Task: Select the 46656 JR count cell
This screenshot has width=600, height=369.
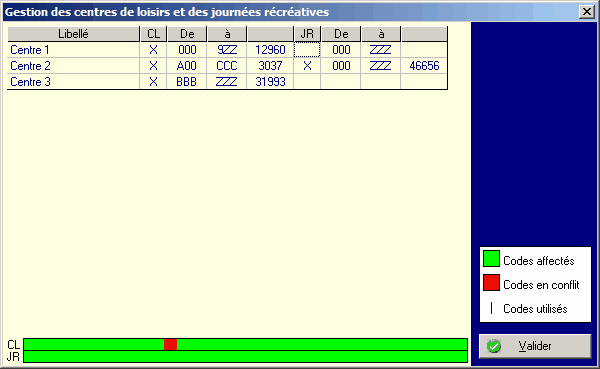Action: [x=424, y=66]
